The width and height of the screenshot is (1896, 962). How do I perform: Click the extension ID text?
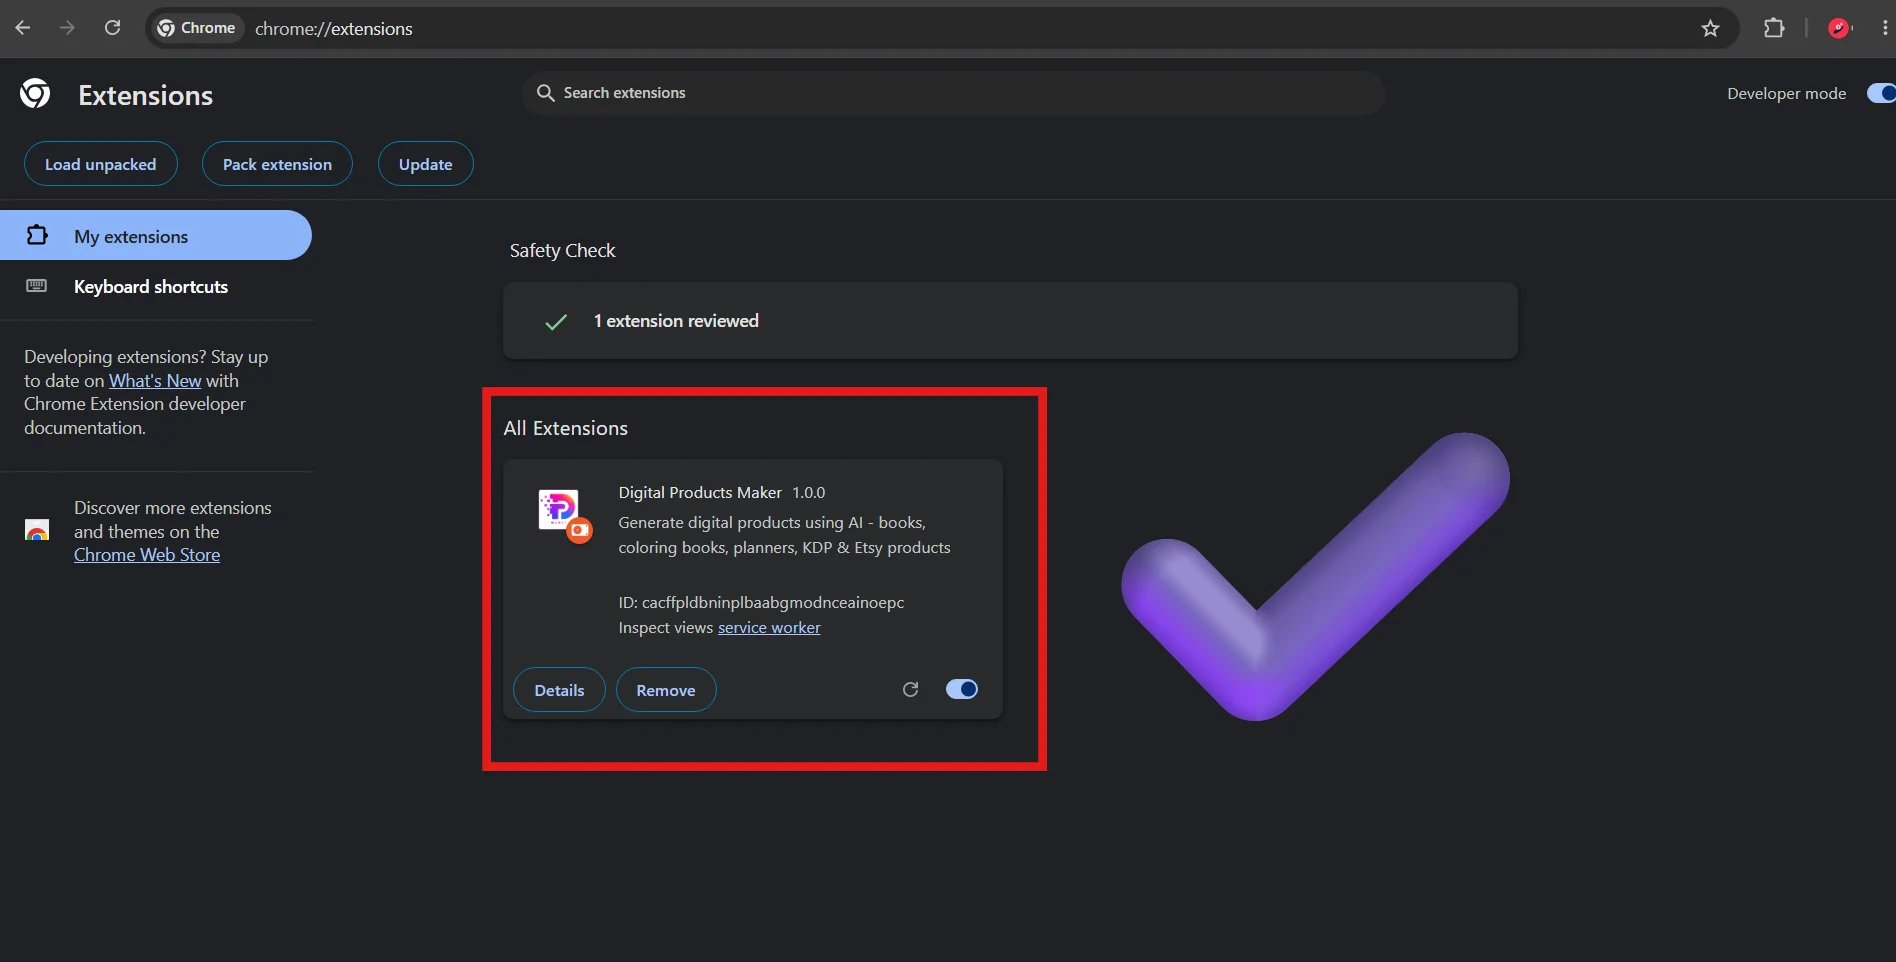(761, 602)
